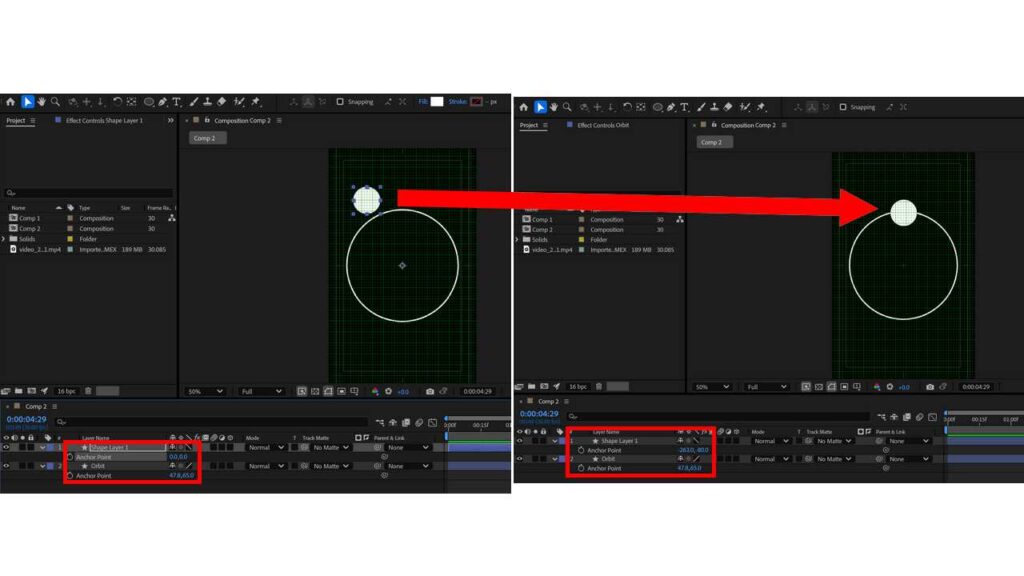Select the Zoom tool in the left window
Viewport: 1024px width, 576px height.
56,102
